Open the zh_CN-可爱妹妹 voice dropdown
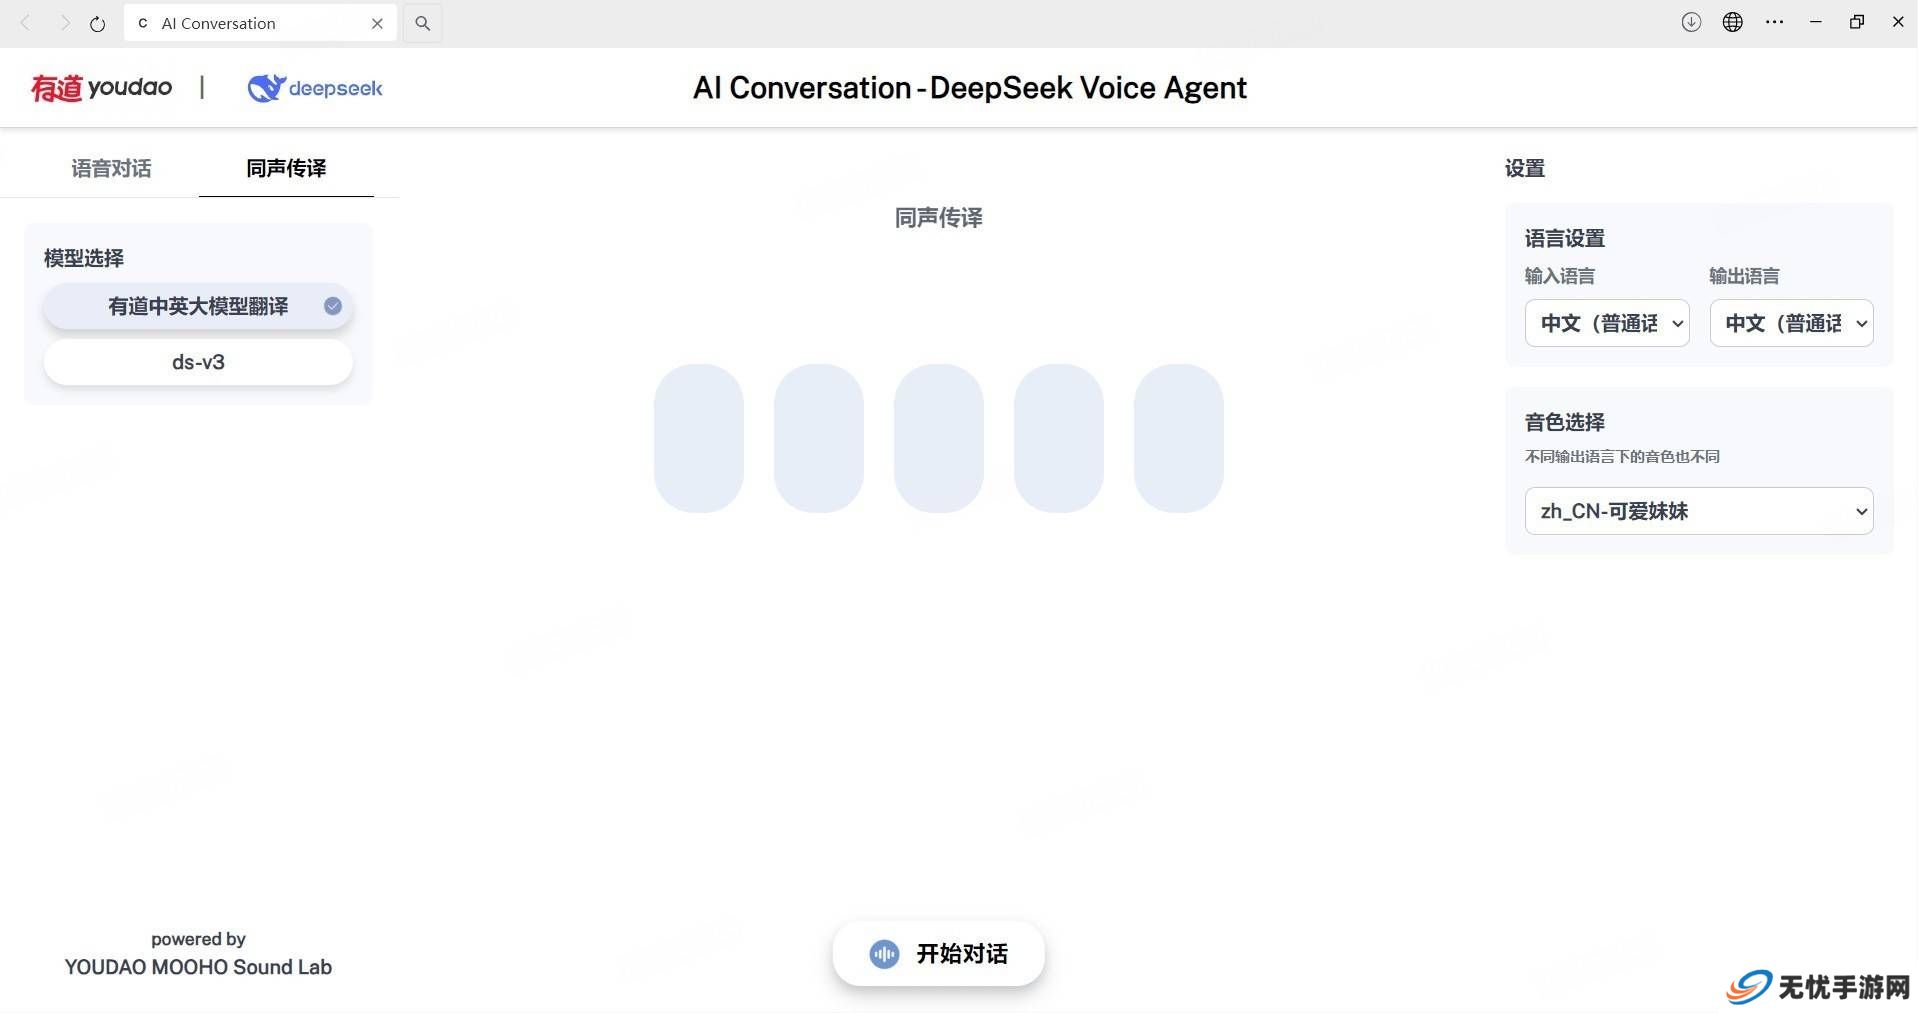 pos(1699,511)
